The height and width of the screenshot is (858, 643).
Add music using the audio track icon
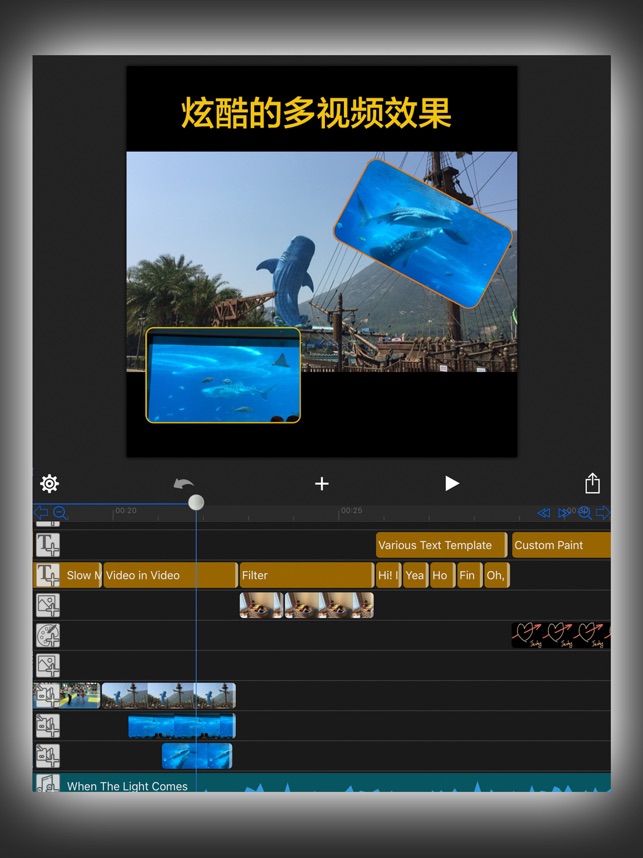point(48,784)
